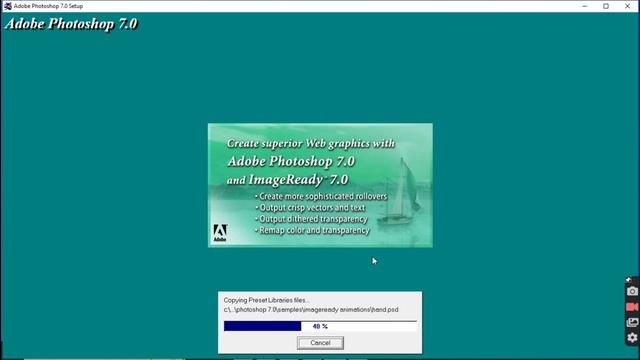Click 'Create more sophisticated rollovers' bullet text
The height and width of the screenshot is (360, 640).
[x=323, y=196]
